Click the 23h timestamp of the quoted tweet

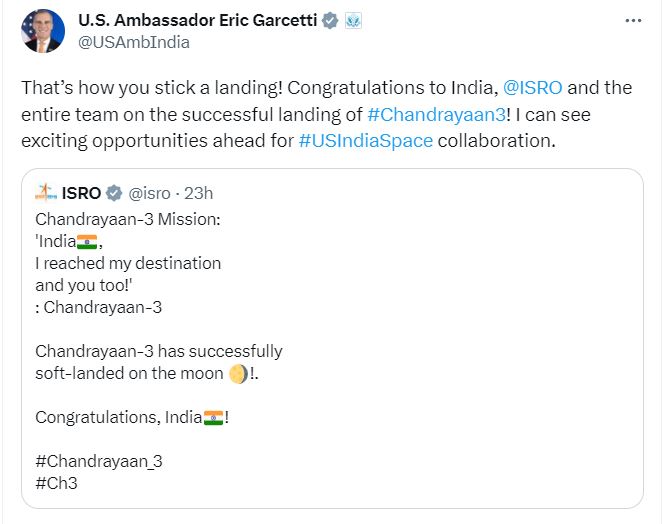click(199, 193)
